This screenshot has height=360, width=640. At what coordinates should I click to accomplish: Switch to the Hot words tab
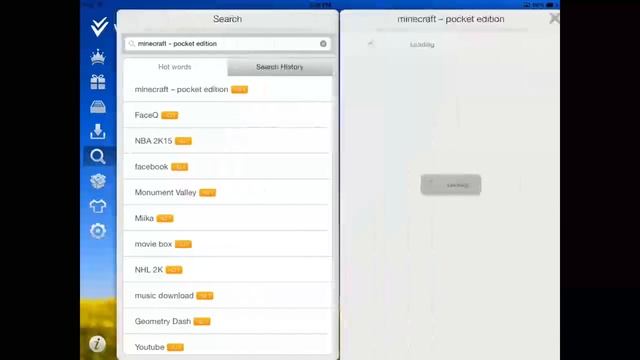click(x=175, y=67)
